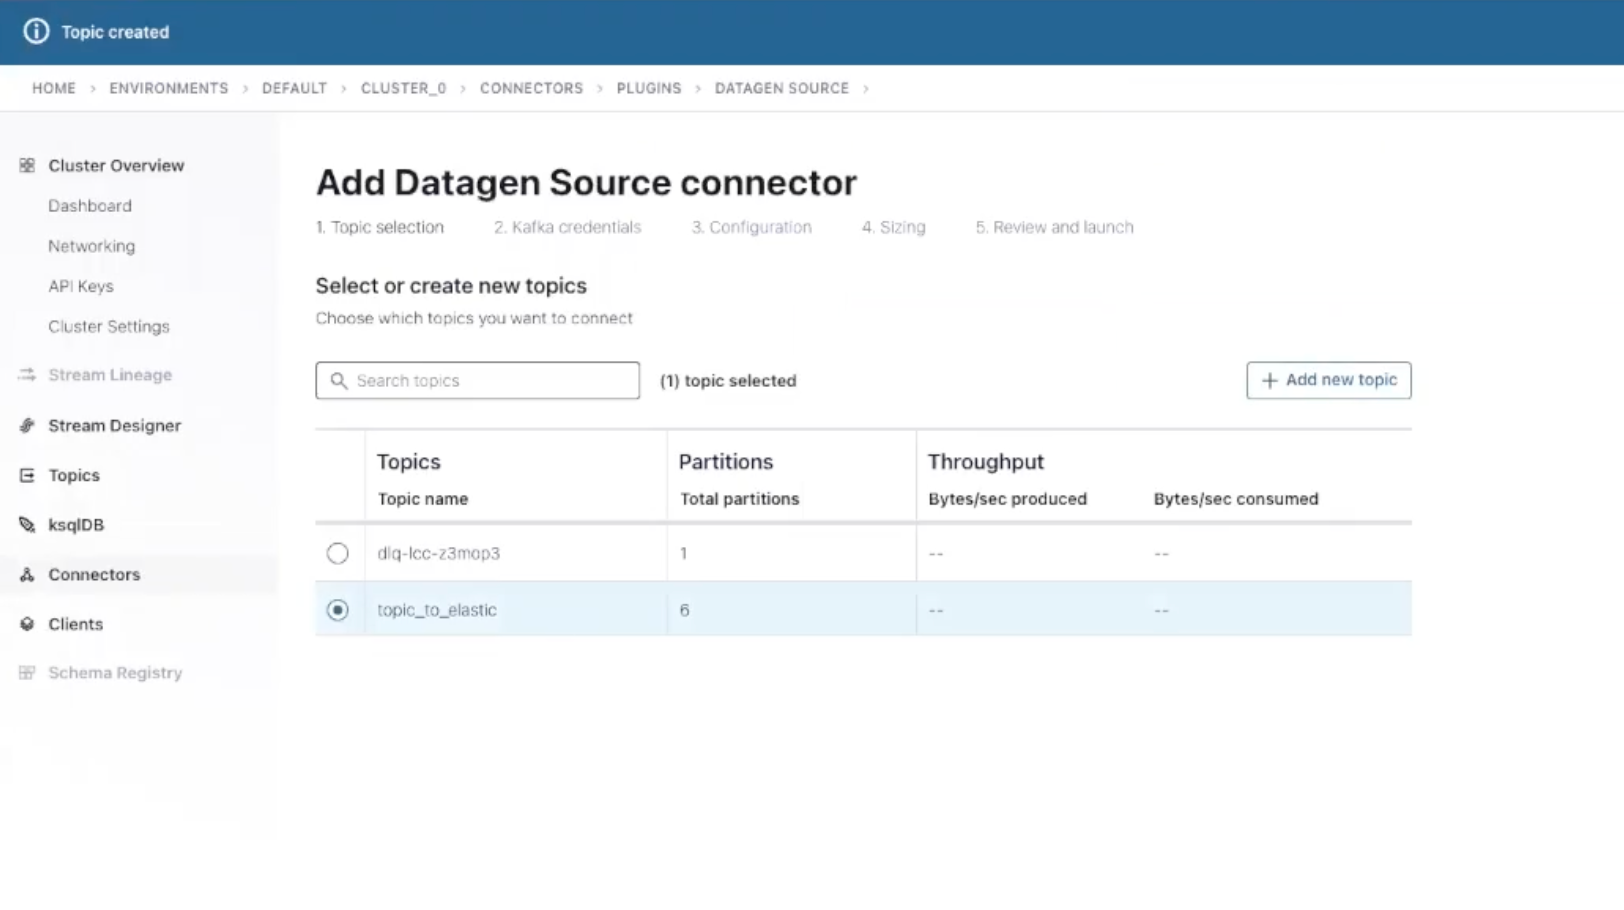
Task: Select step 1. Topic selection
Action: tap(380, 227)
